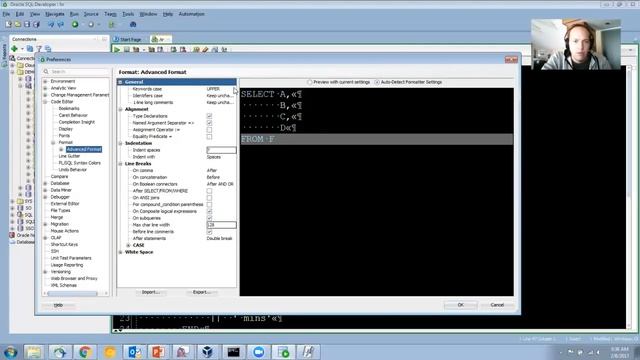This screenshot has height=360, width=640.
Task: Click the dark blue round toolbar icon
Action: pyautogui.click(x=133, y=24)
